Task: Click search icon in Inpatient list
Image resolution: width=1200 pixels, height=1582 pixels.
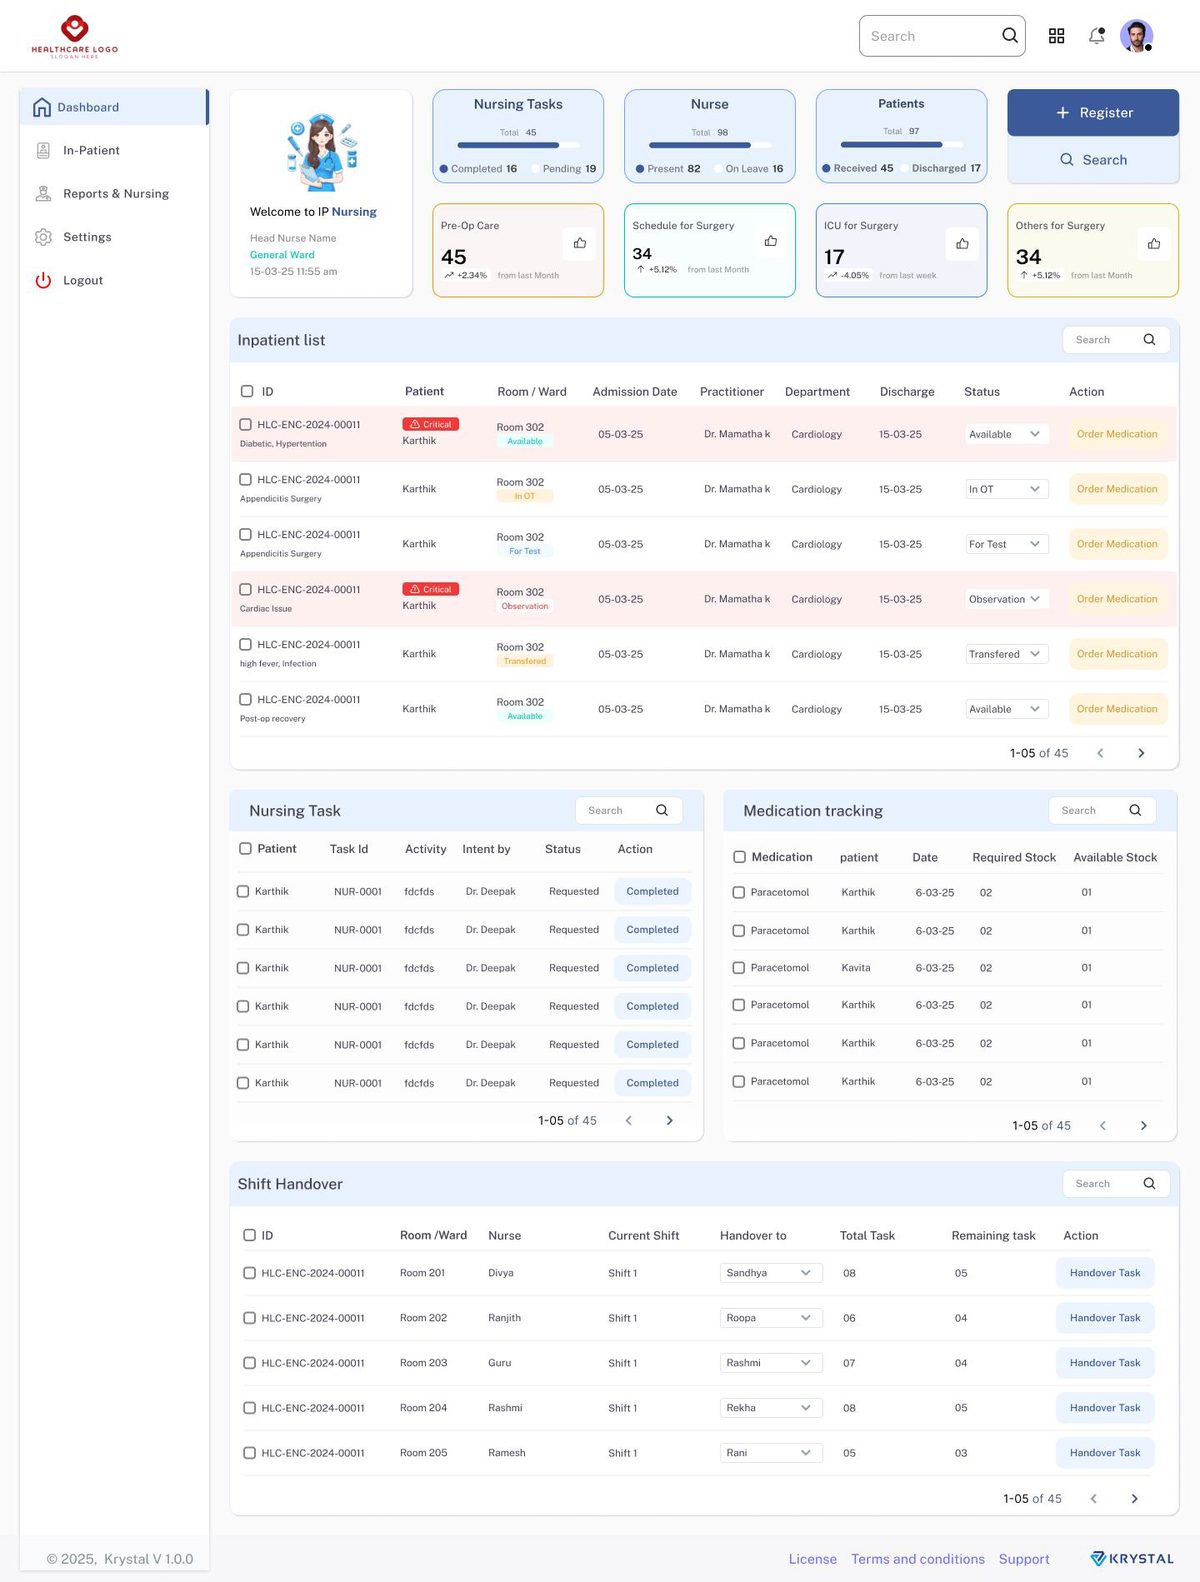Action: point(1149,340)
